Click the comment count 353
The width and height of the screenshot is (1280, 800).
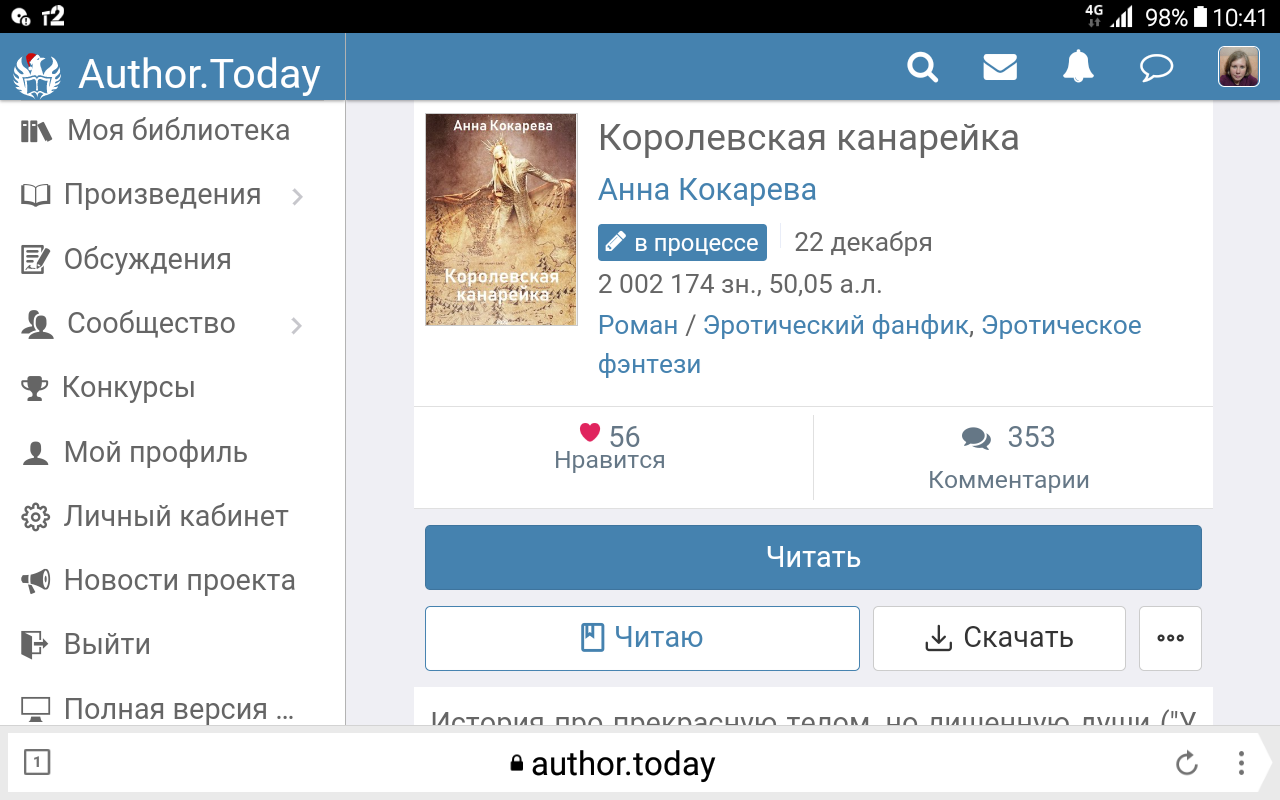tap(1031, 437)
